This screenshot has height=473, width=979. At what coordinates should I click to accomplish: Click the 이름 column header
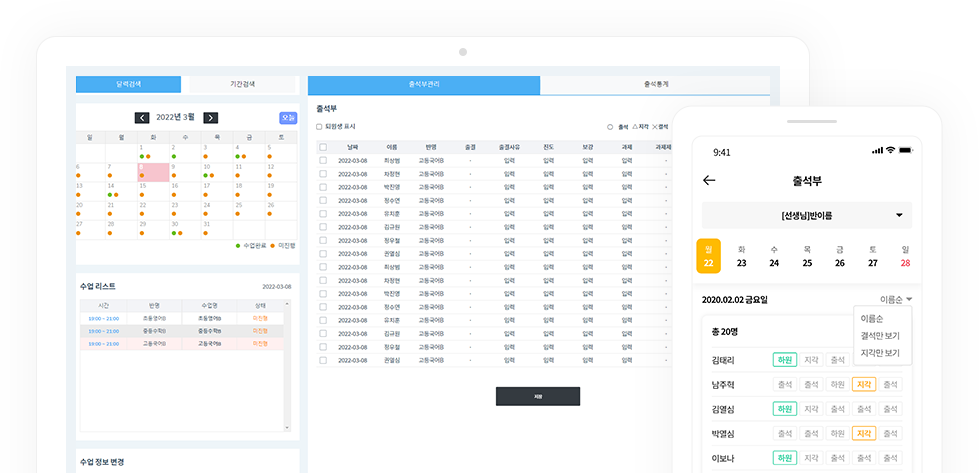pos(392,147)
